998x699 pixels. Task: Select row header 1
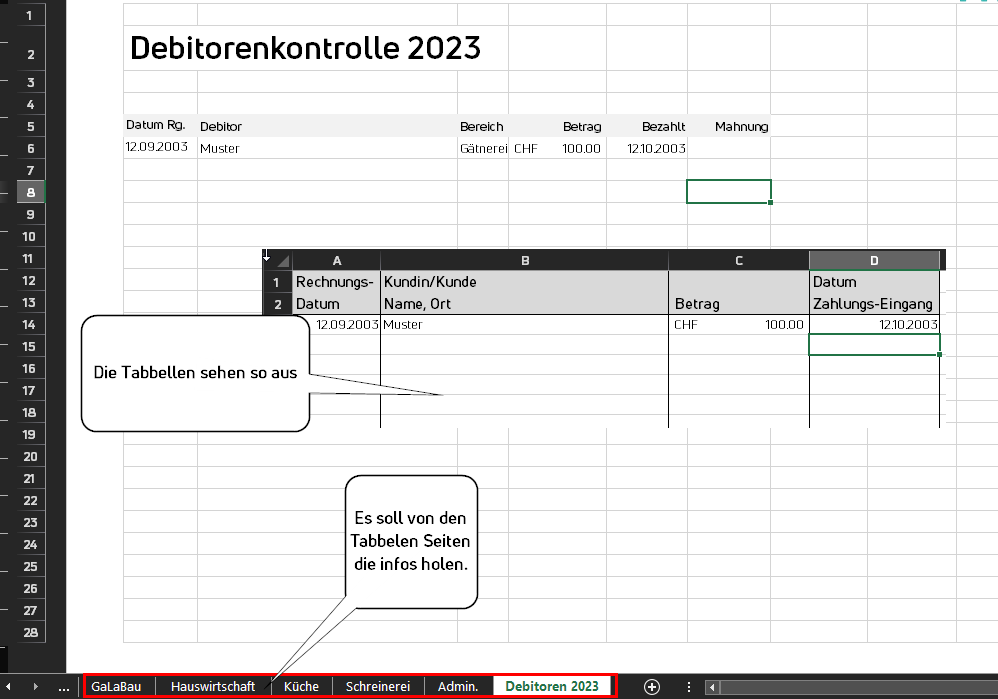(x=29, y=15)
